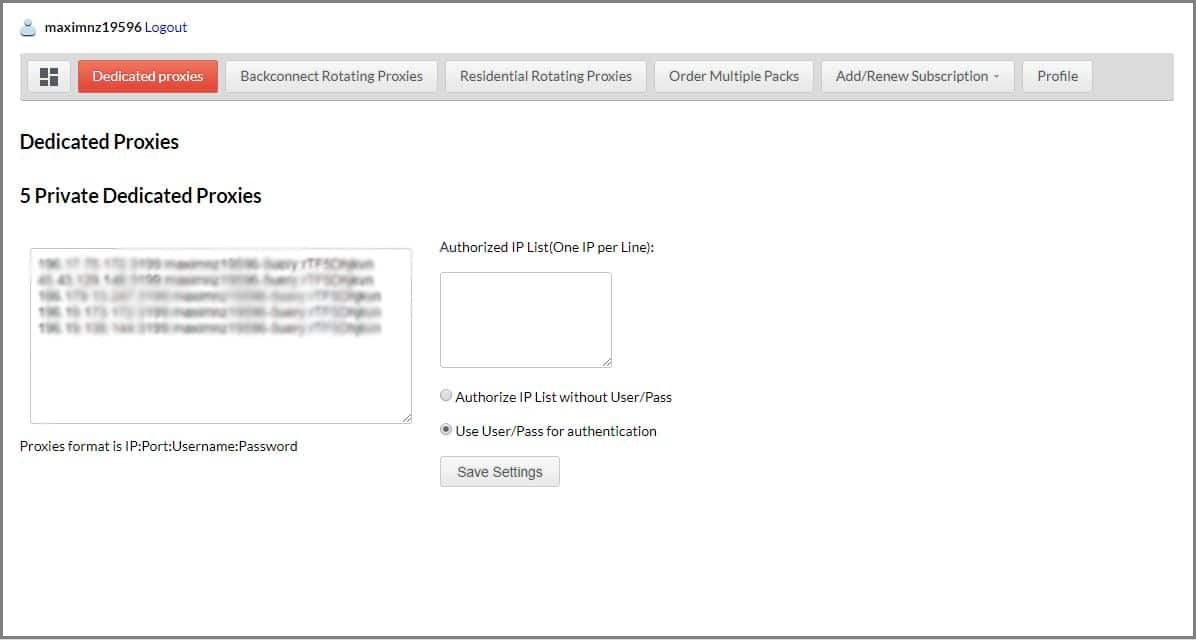This screenshot has width=1196, height=640.
Task: Select Use User/Pass for authentication
Action: (446, 430)
